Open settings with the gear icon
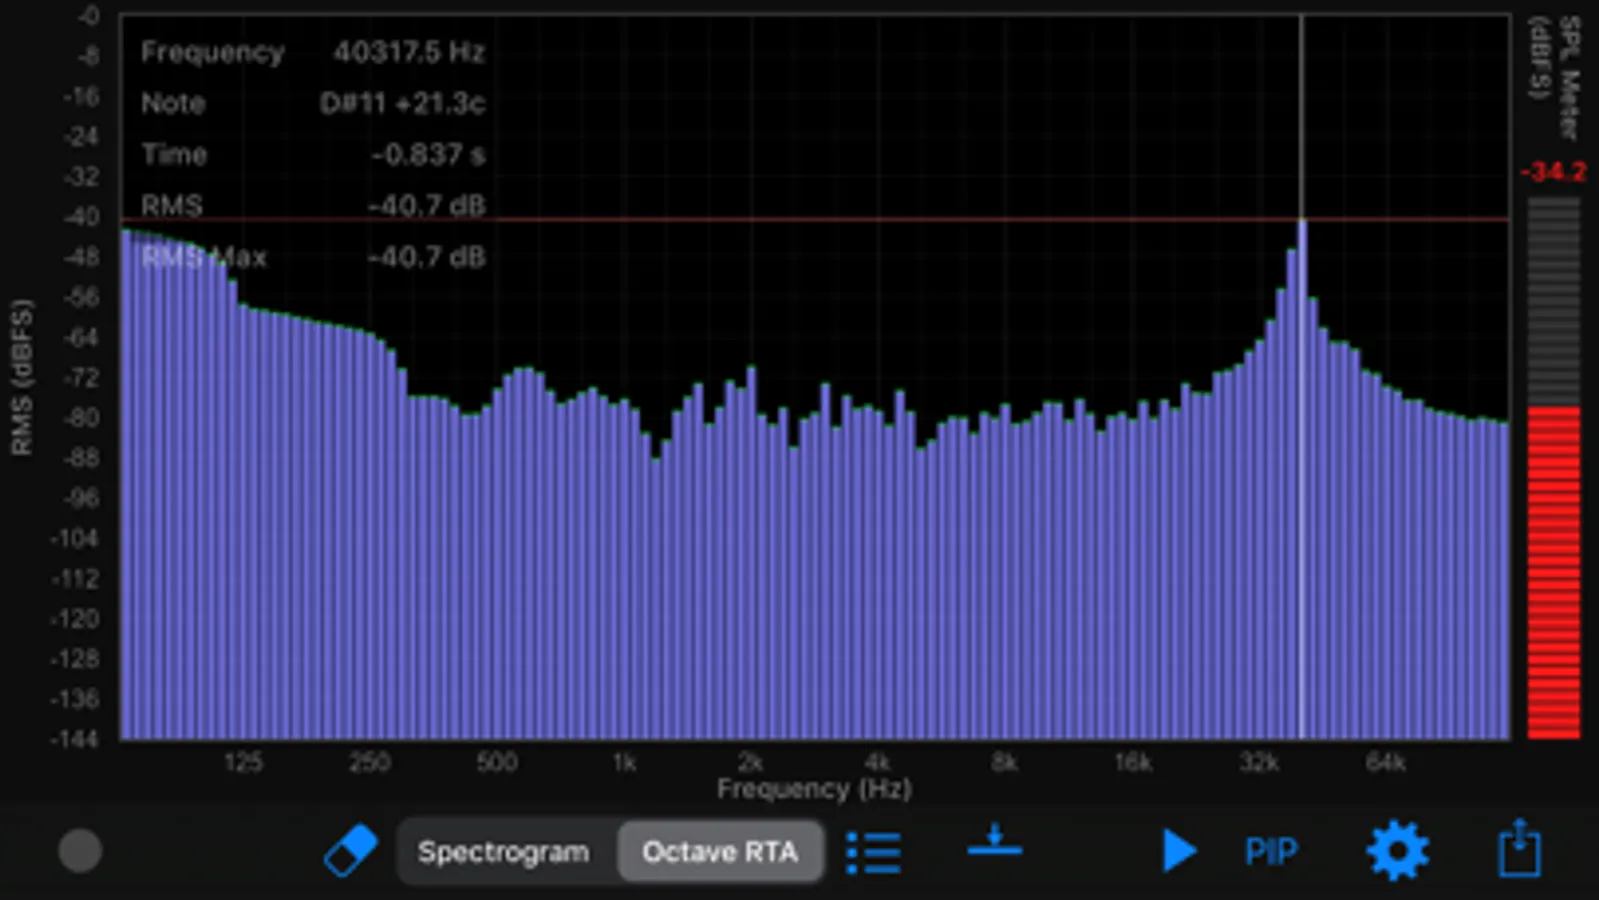This screenshot has height=900, width=1599. (x=1397, y=851)
